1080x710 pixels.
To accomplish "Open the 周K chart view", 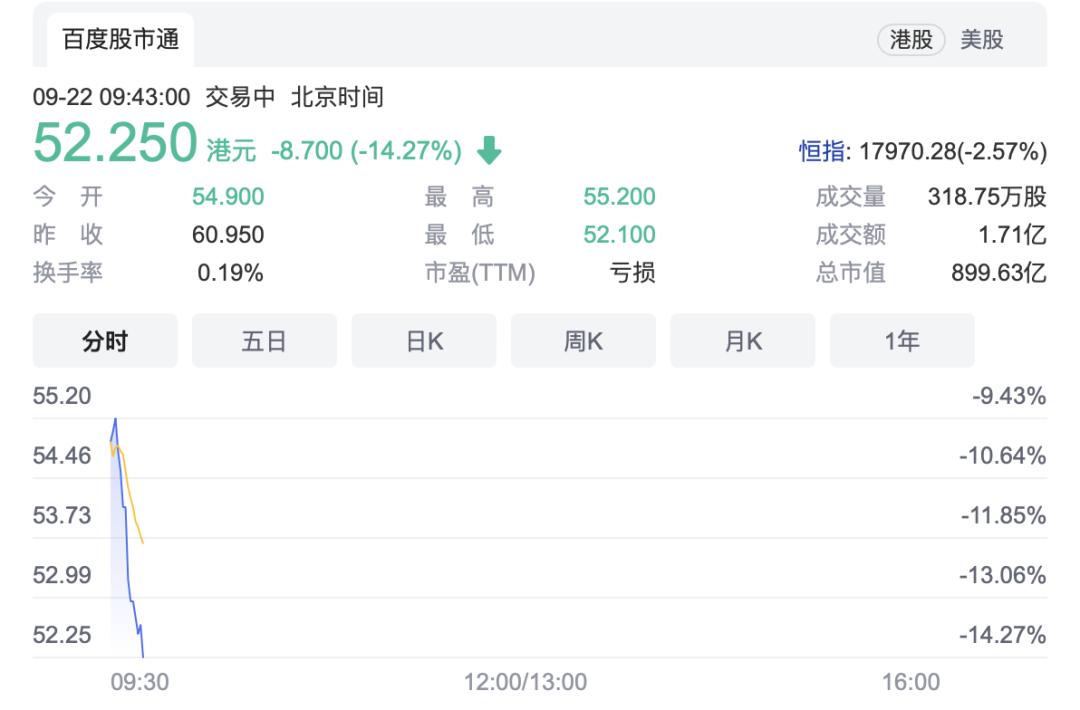I will (x=583, y=341).
